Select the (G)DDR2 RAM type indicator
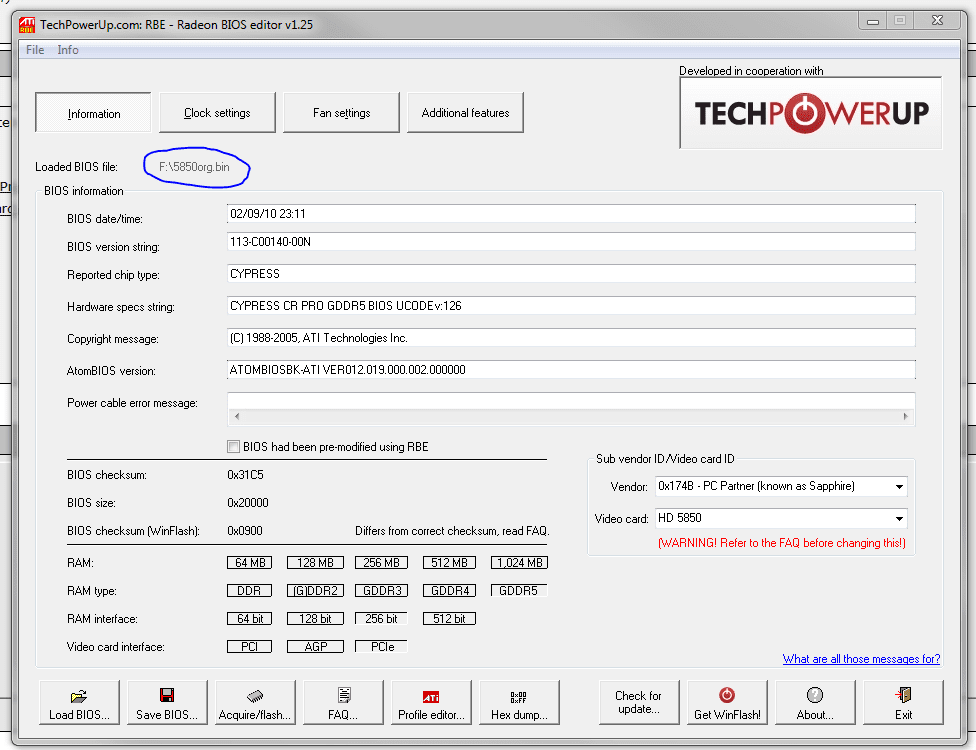The width and height of the screenshot is (976, 750). 315,591
